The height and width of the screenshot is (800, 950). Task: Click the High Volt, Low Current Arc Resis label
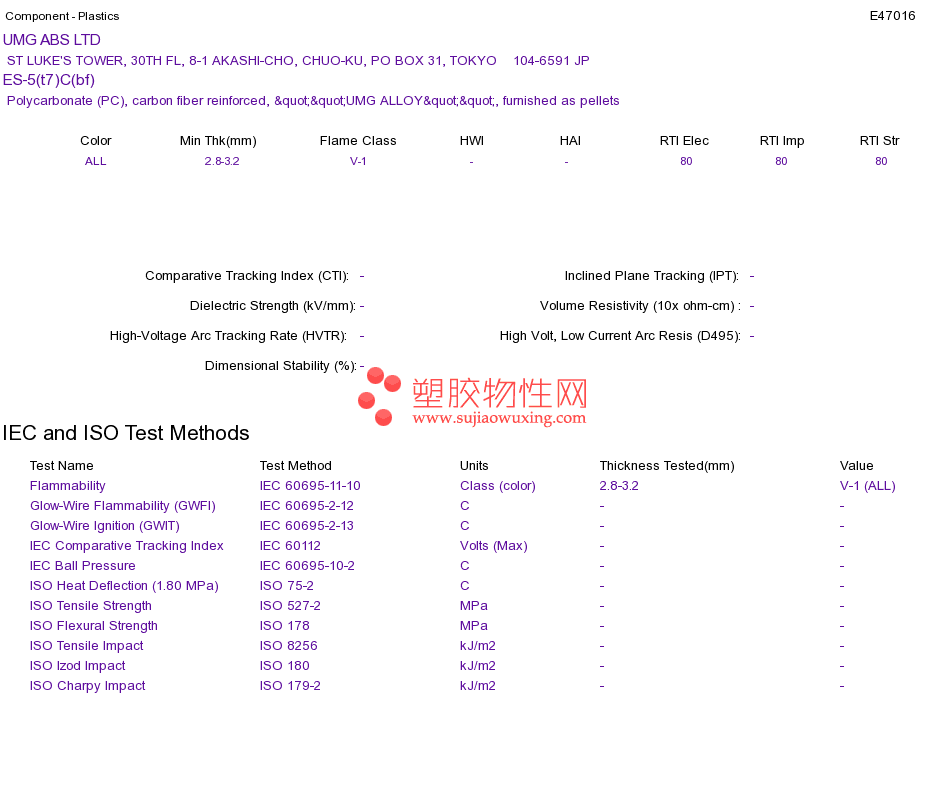[620, 336]
